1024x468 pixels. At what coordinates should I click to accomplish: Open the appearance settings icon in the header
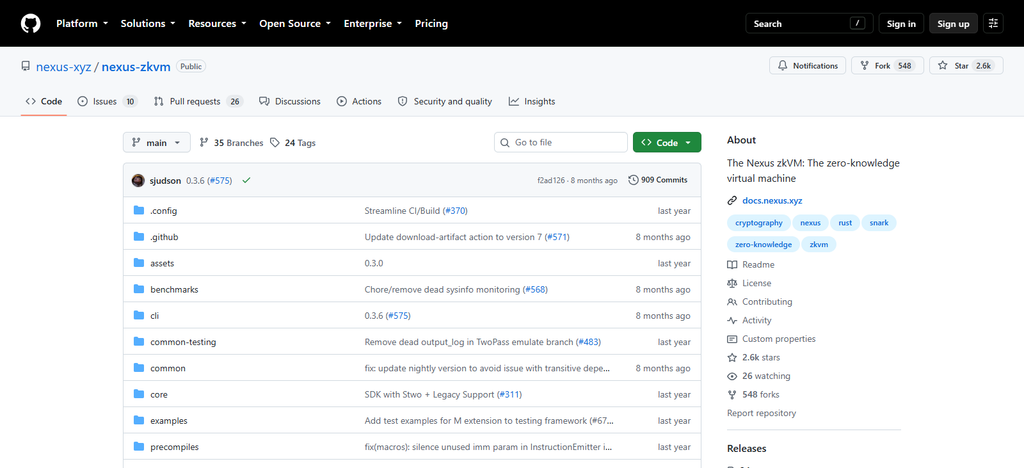(993, 23)
